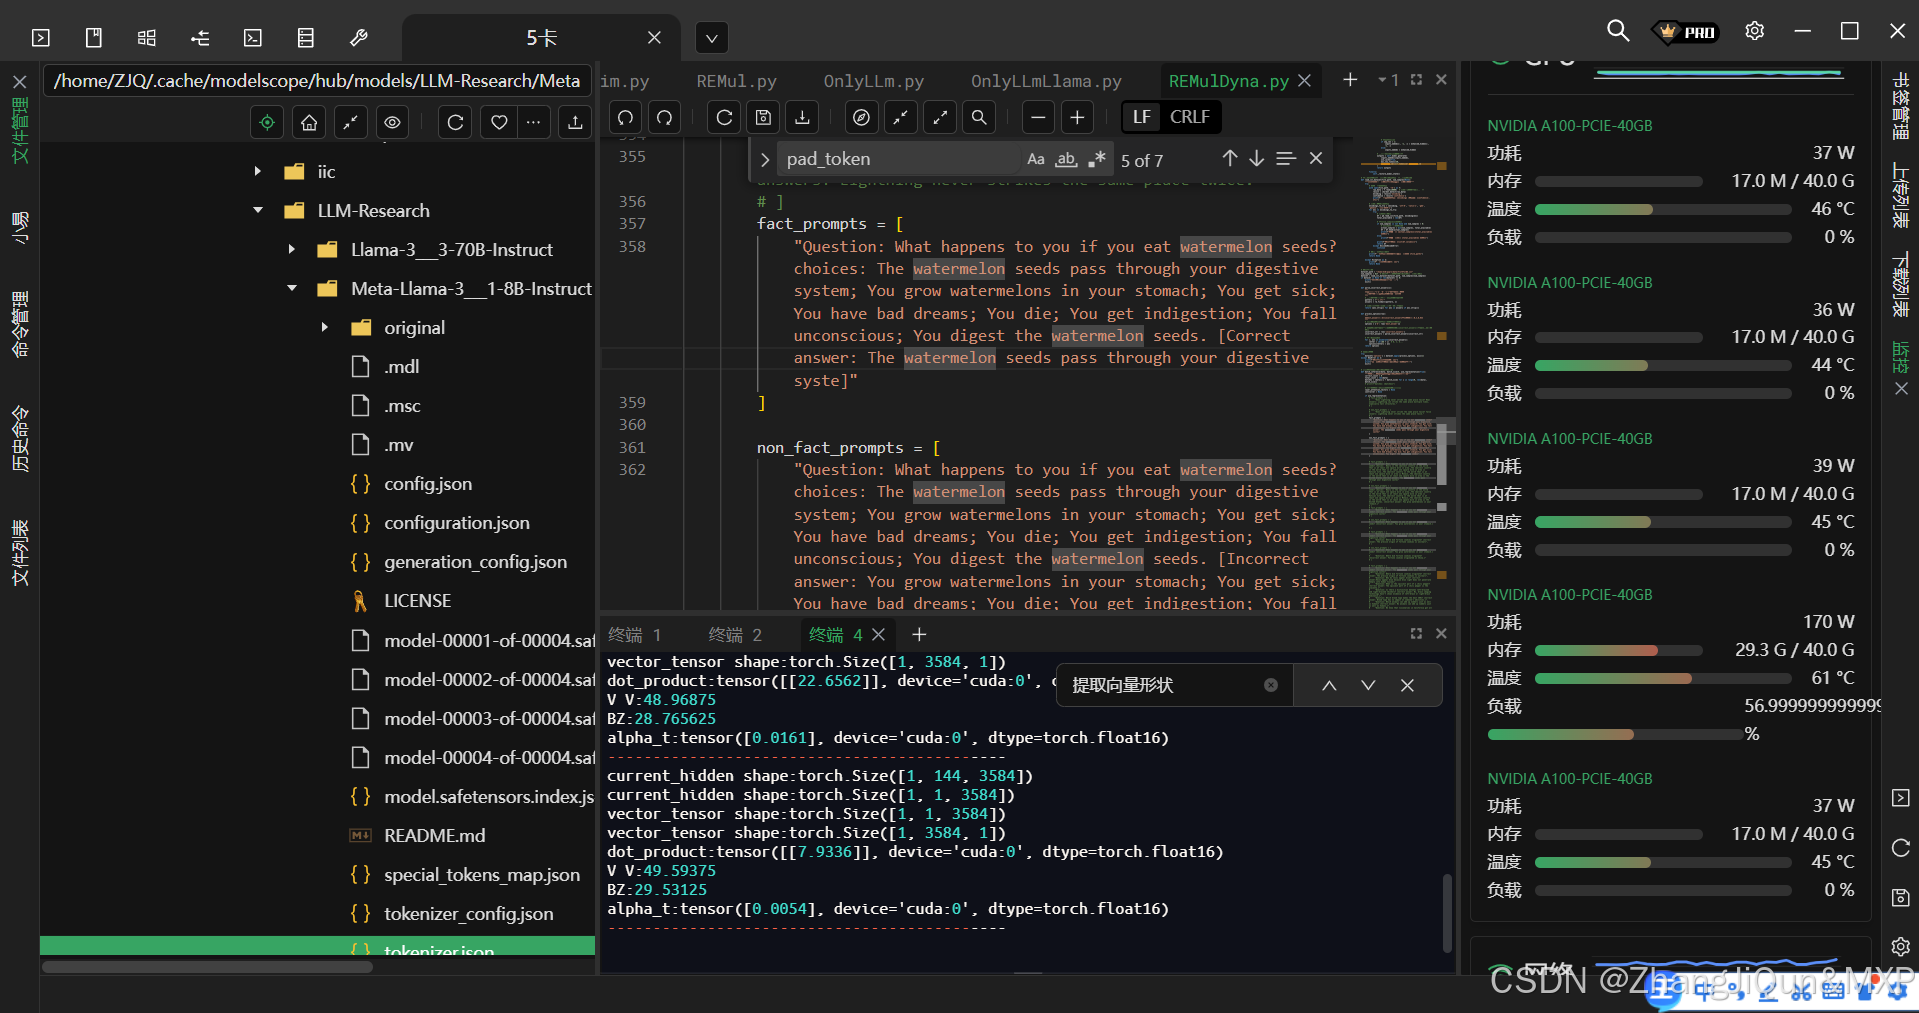Click the upload file icon in the file manager
Screen dimensions: 1919x1013
575,122
